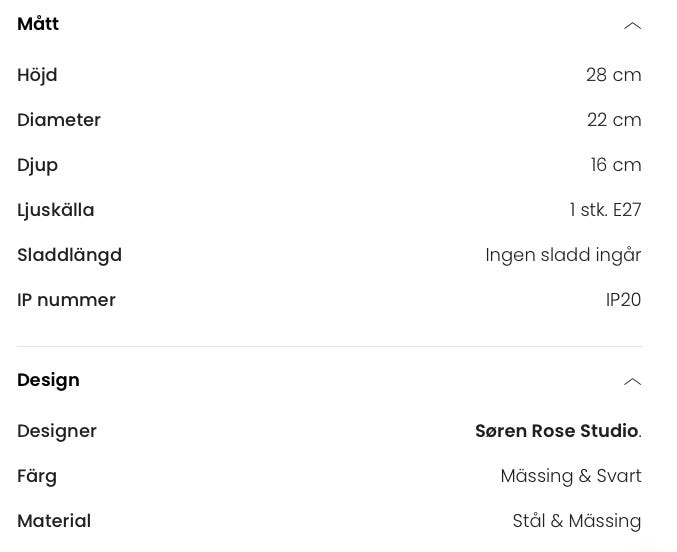Viewport: 677px width, 552px height.
Task: Select the Stål & Mässing material value
Action: click(x=576, y=521)
